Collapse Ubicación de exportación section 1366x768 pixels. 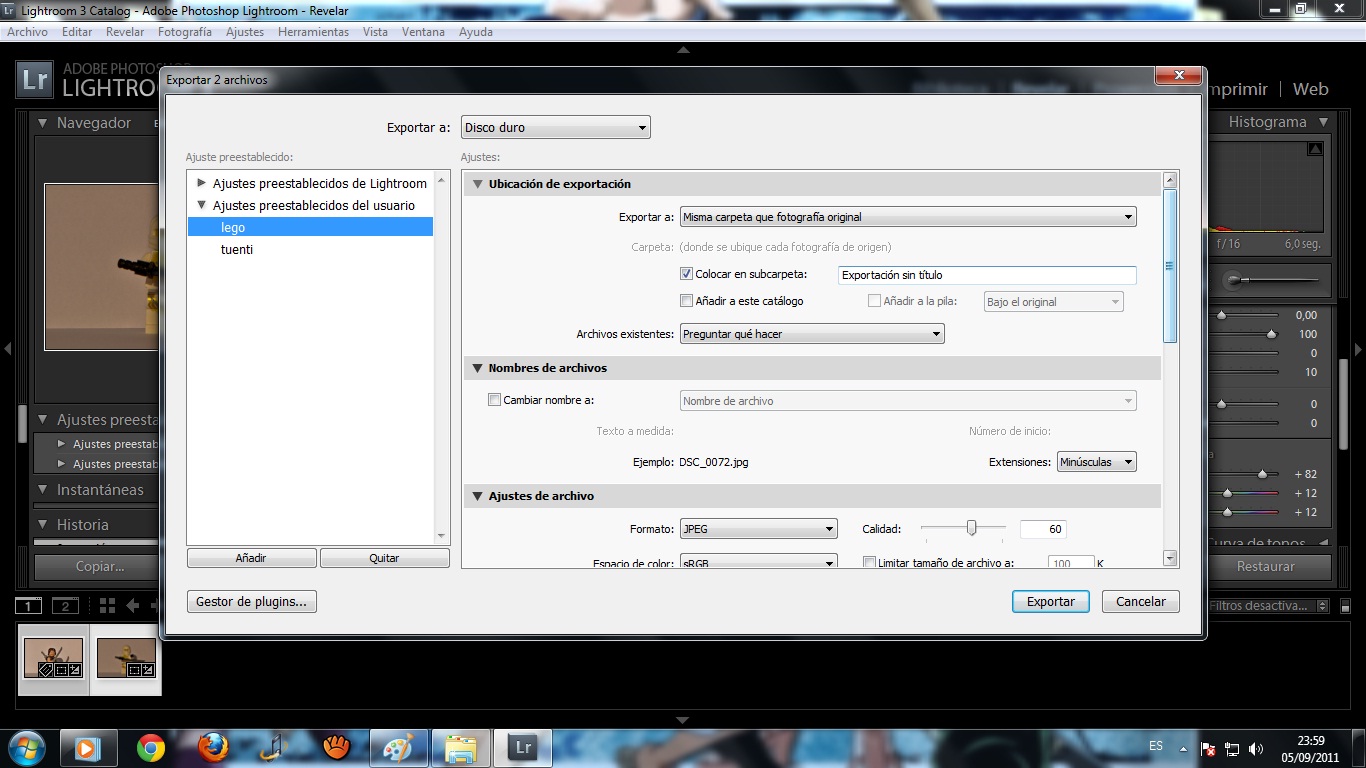[477, 184]
